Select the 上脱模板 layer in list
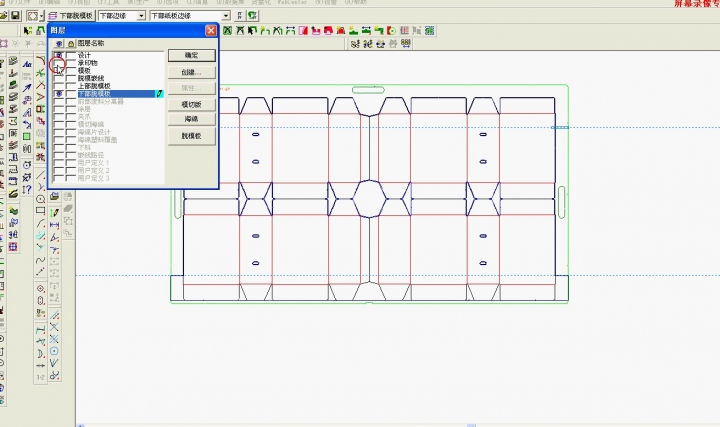Screen dimensions: 720x427 pos(96,85)
